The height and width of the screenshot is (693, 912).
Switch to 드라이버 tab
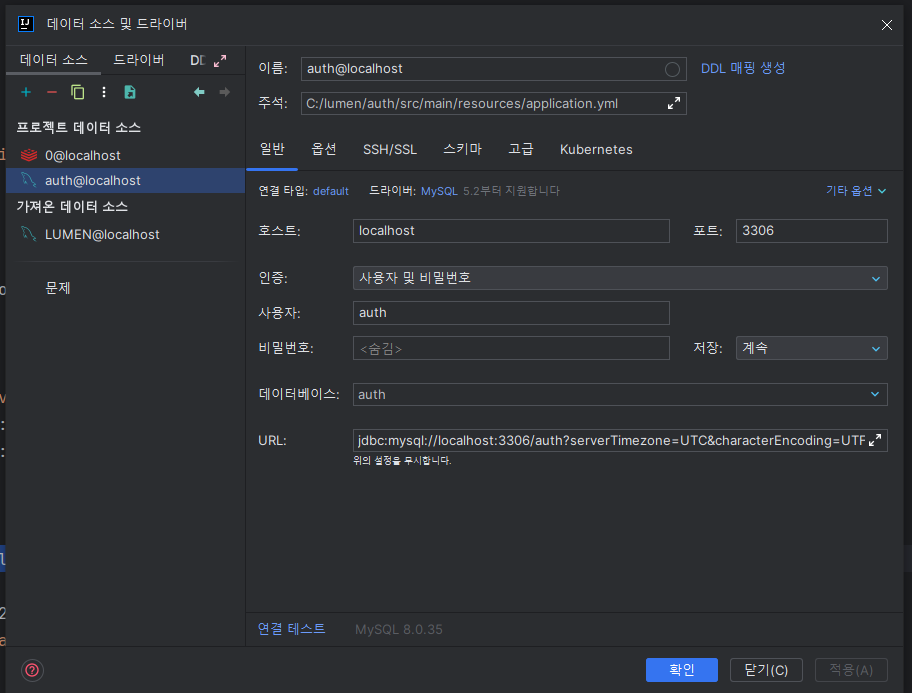coord(138,60)
